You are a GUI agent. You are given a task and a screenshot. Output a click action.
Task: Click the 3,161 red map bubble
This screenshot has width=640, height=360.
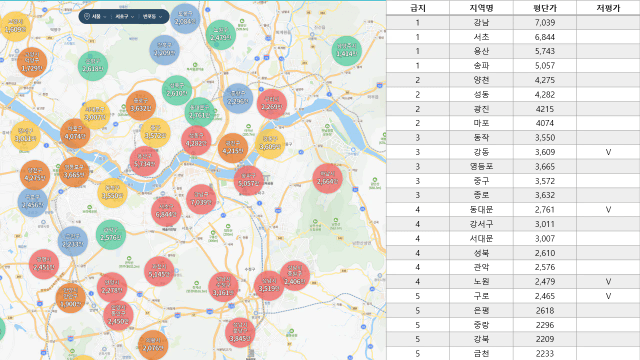pyautogui.click(x=223, y=287)
